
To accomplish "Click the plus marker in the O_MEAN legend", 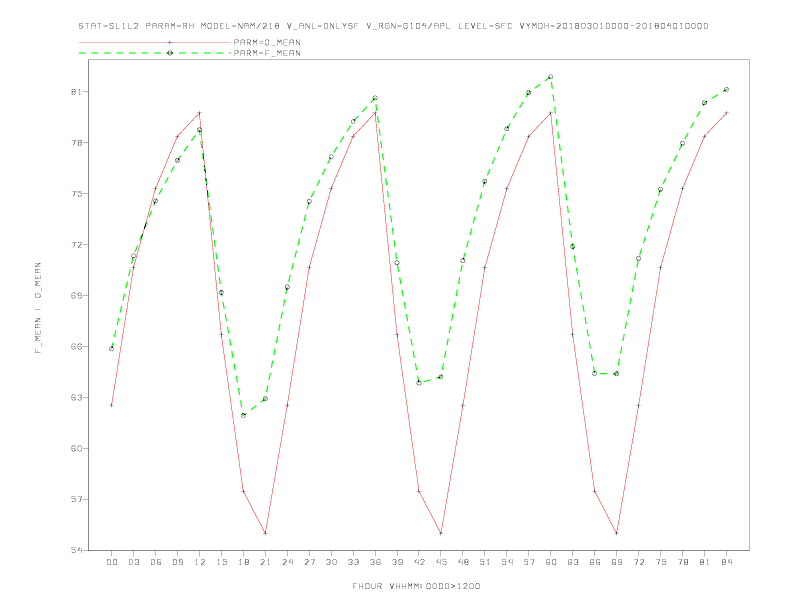I will 170,42.
